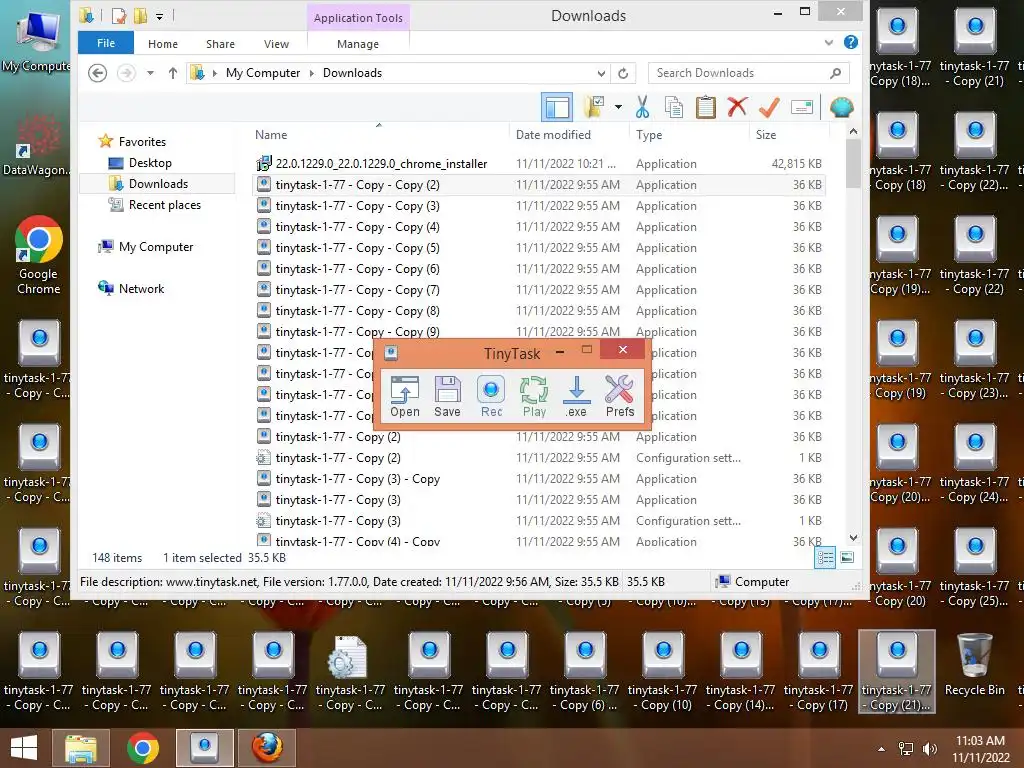Select the DataWagon desktop shortcut
Viewport: 1024px width, 768px height.
pos(36,145)
